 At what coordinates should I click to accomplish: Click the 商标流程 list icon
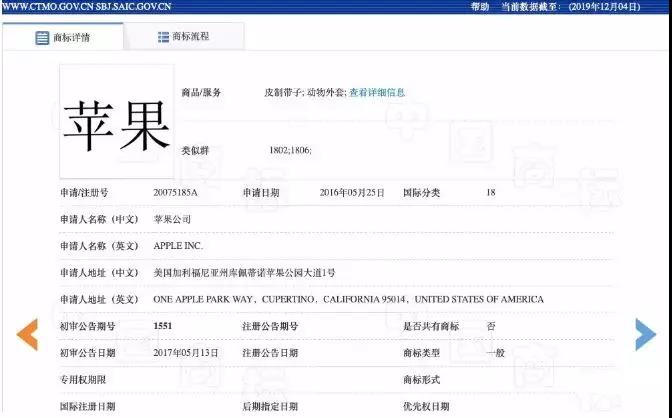pos(163,37)
